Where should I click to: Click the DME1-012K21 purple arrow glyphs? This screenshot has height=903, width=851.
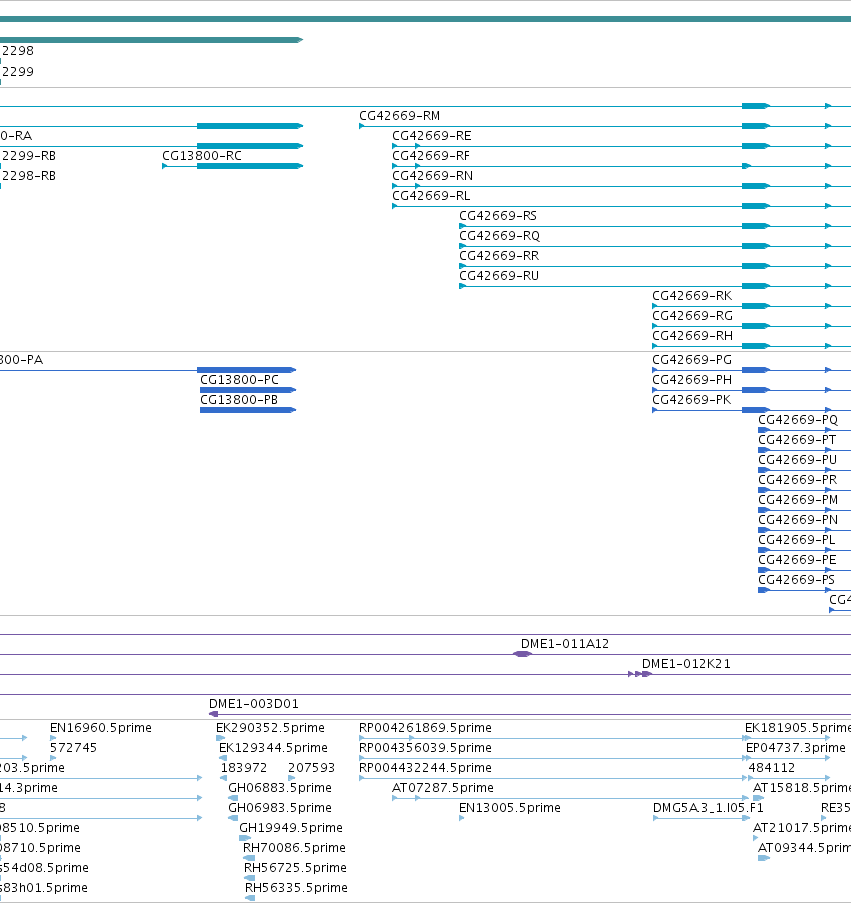click(x=640, y=674)
